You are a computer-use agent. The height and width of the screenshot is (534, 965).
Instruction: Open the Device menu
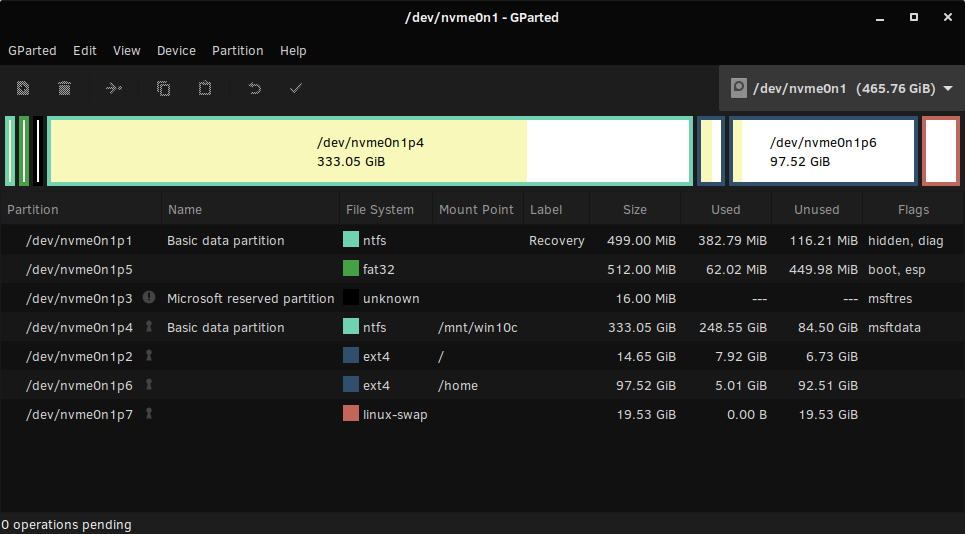pos(176,50)
